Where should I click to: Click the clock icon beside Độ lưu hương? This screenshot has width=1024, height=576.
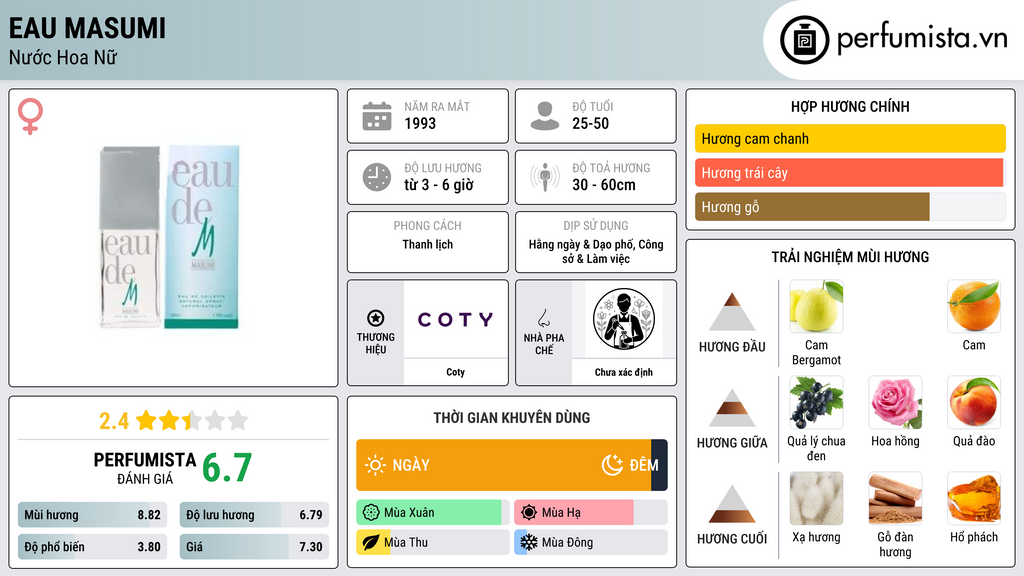pyautogui.click(x=377, y=177)
